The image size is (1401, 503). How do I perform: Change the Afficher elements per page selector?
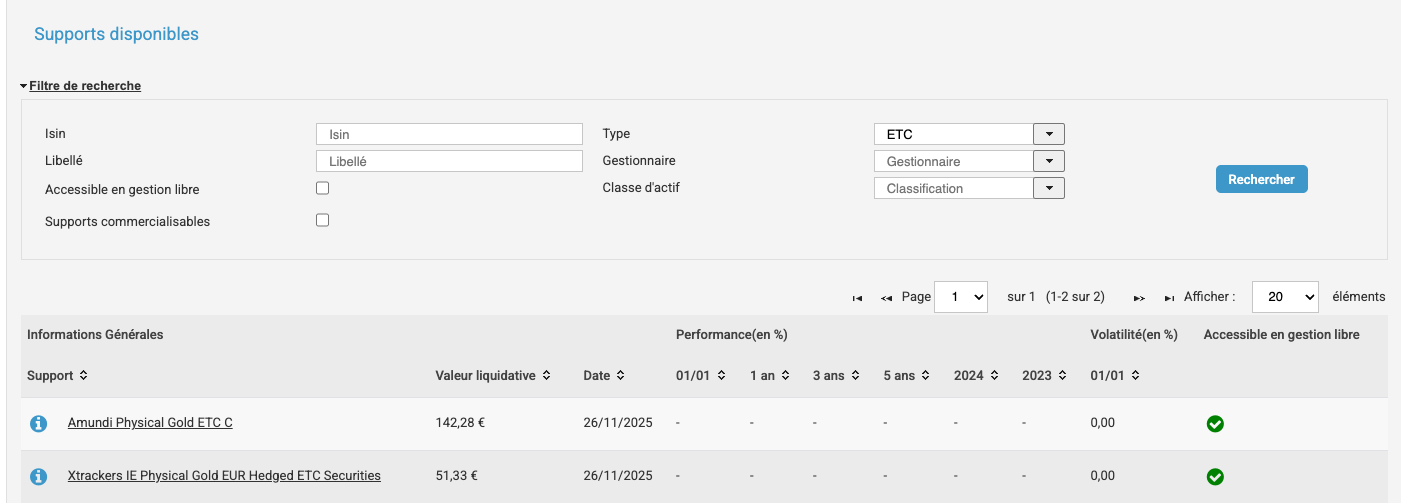point(1285,297)
